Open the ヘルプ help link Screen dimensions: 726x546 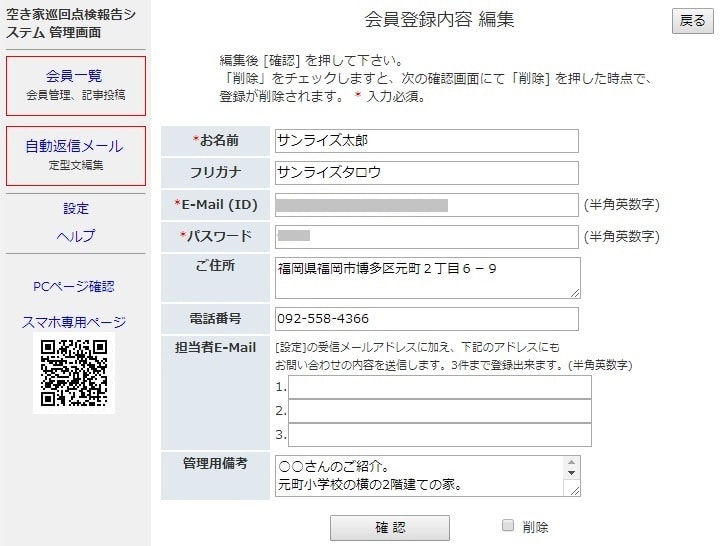[76, 236]
